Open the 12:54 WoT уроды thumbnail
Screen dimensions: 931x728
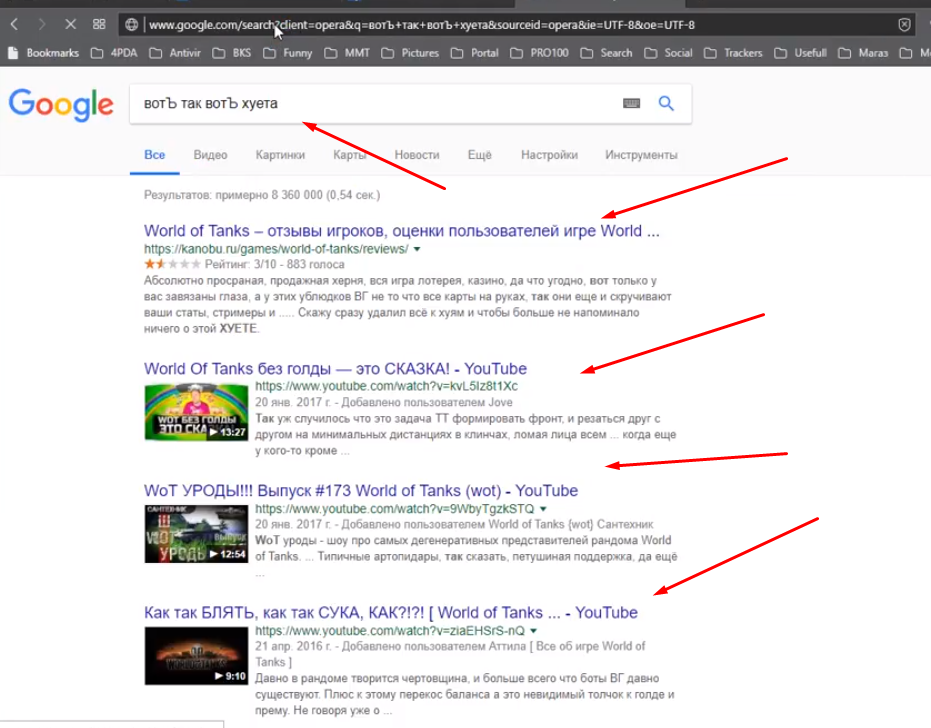pos(196,534)
